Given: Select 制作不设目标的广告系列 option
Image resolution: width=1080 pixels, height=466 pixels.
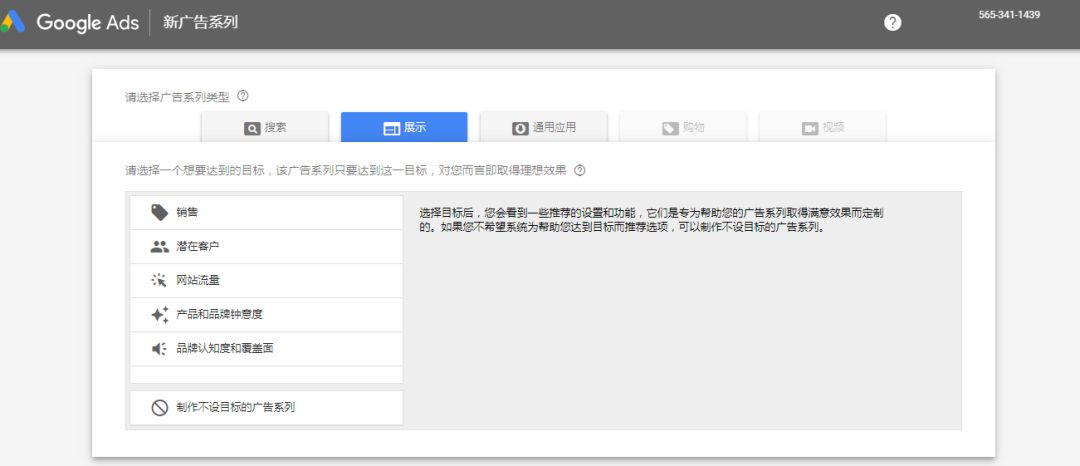Looking at the screenshot, I should 267,407.
